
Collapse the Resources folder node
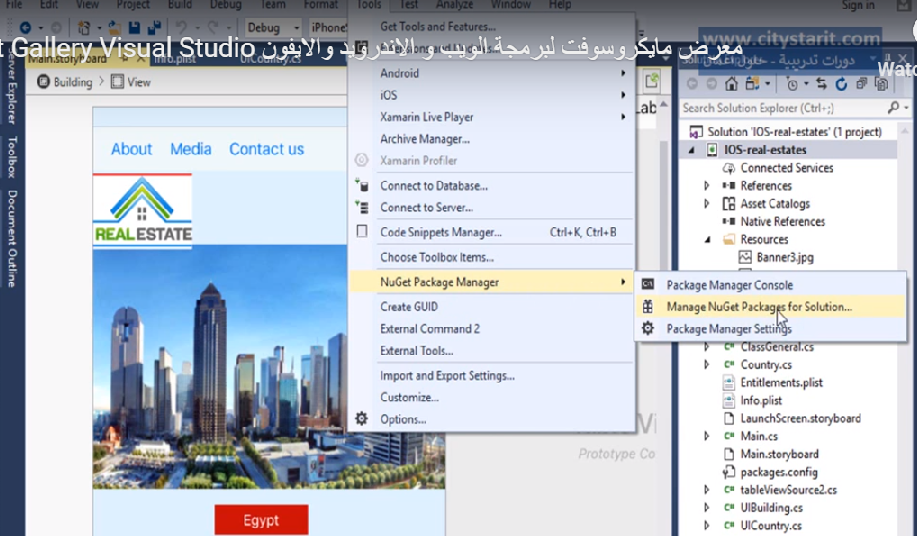(708, 240)
